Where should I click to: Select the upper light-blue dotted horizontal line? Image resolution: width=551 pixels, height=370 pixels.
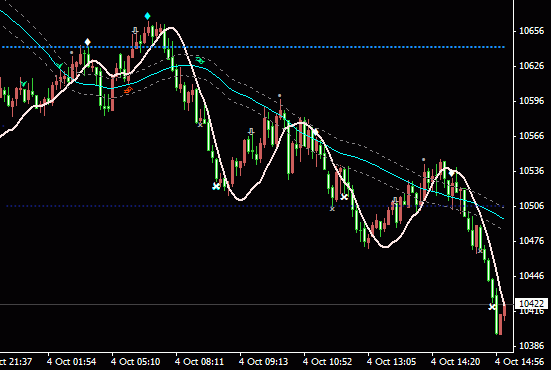253,47
